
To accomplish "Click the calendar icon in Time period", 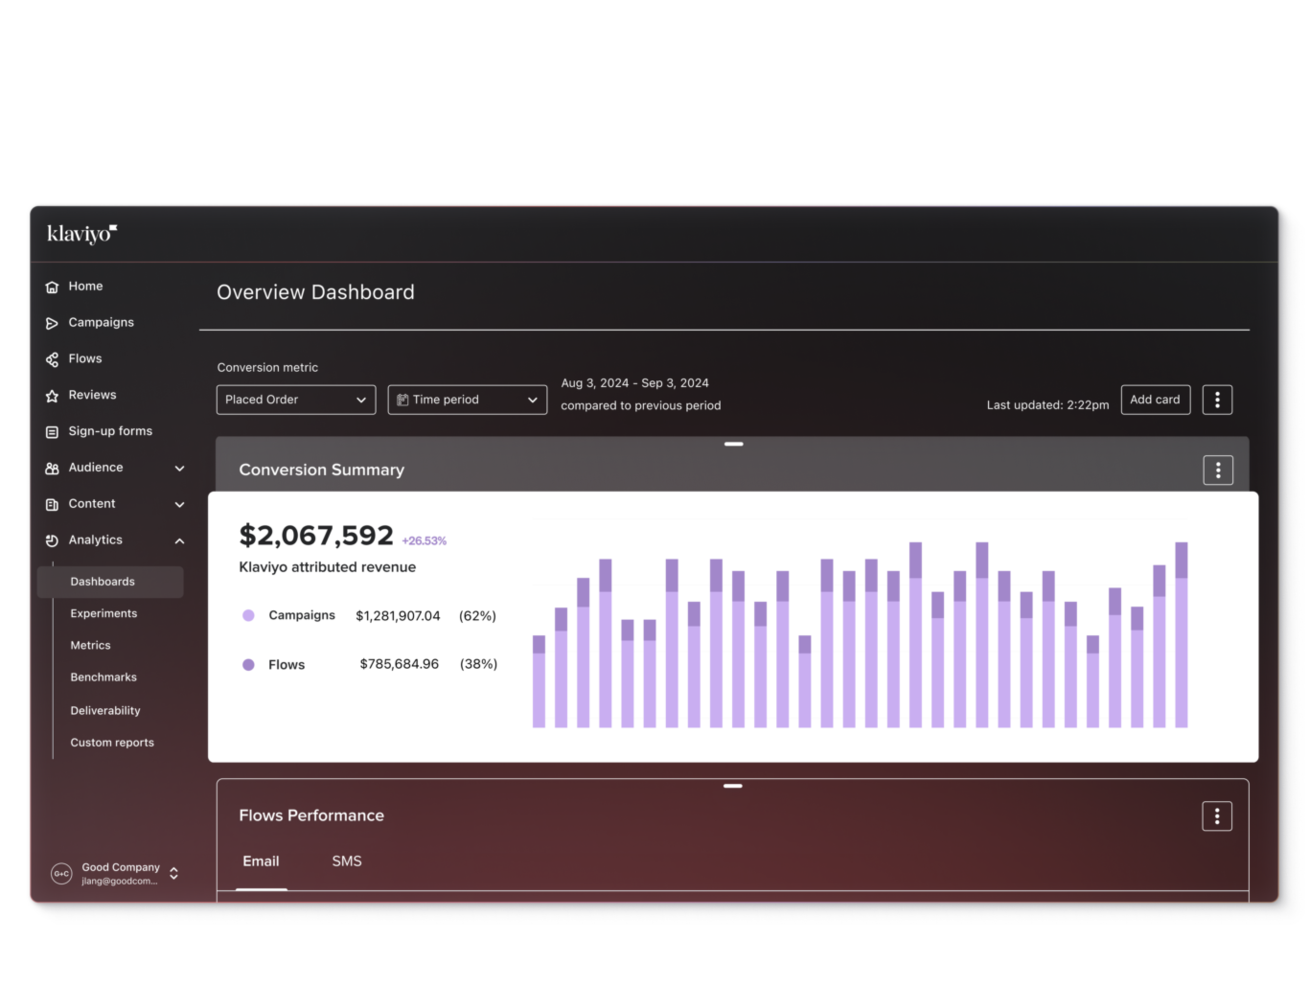I will [403, 400].
